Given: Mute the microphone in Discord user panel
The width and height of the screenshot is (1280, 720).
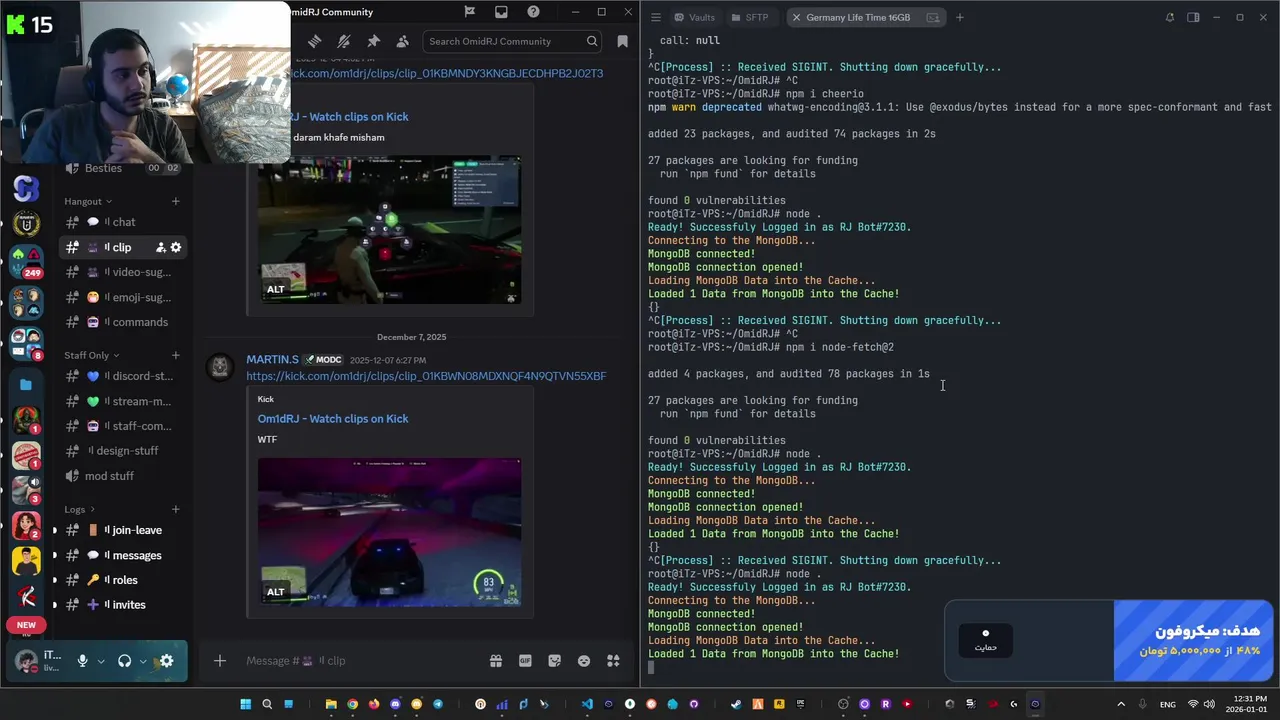Looking at the screenshot, I should tap(83, 661).
